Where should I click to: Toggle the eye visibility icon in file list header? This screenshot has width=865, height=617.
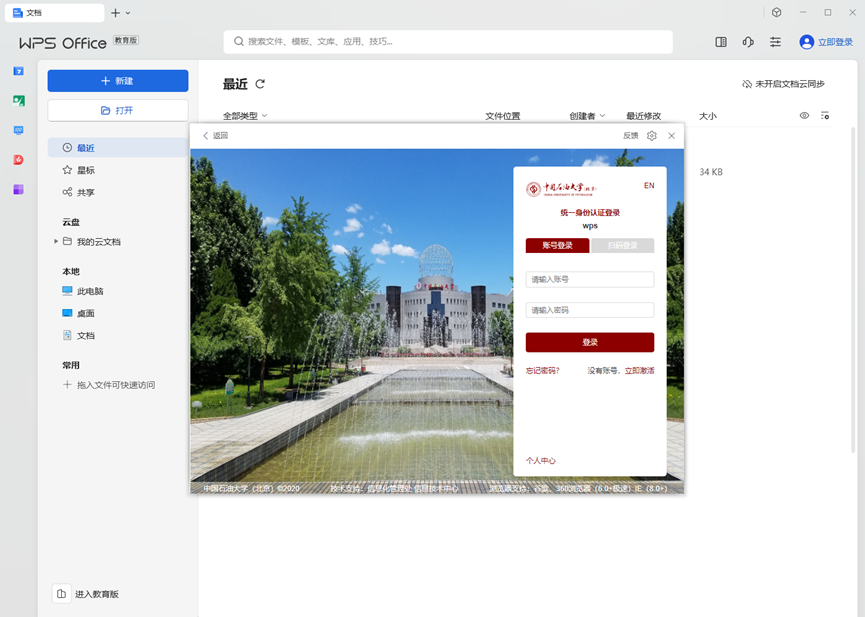[804, 116]
